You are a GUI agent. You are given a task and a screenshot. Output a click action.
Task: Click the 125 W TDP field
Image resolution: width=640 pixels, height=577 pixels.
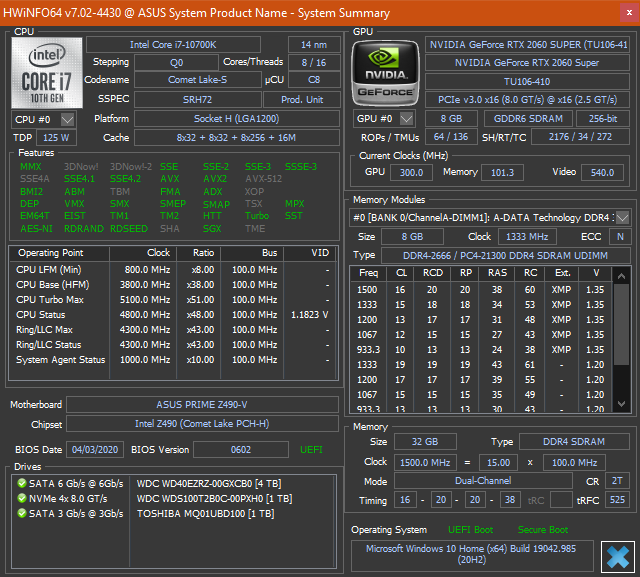[56, 138]
